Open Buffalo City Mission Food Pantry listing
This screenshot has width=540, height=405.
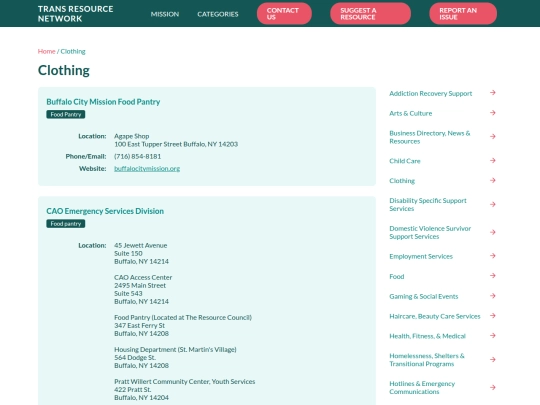103,102
